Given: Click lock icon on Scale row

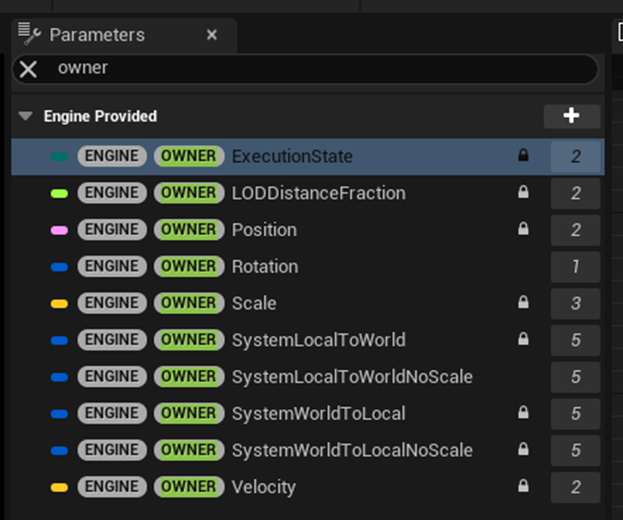Looking at the screenshot, I should [523, 302].
